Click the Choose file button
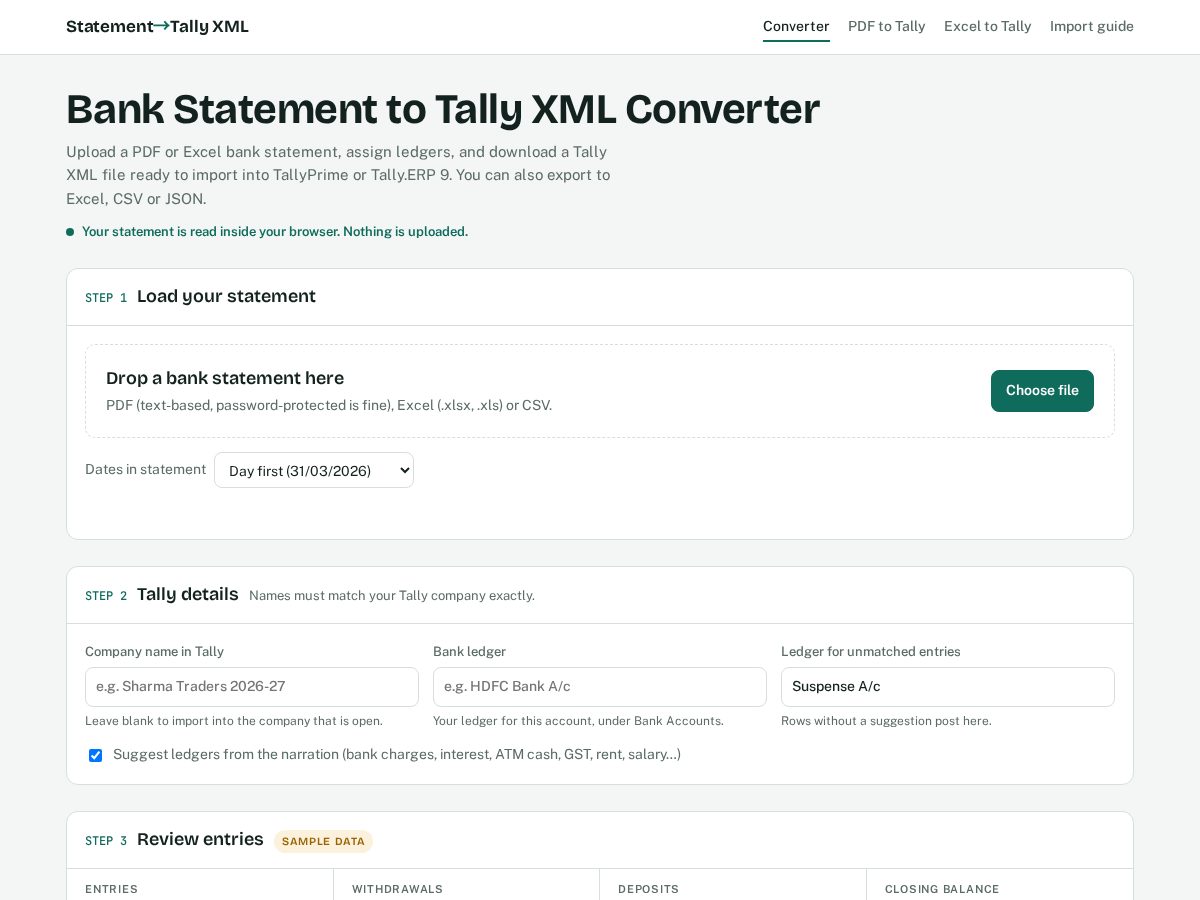This screenshot has width=1200, height=900. (x=1042, y=391)
